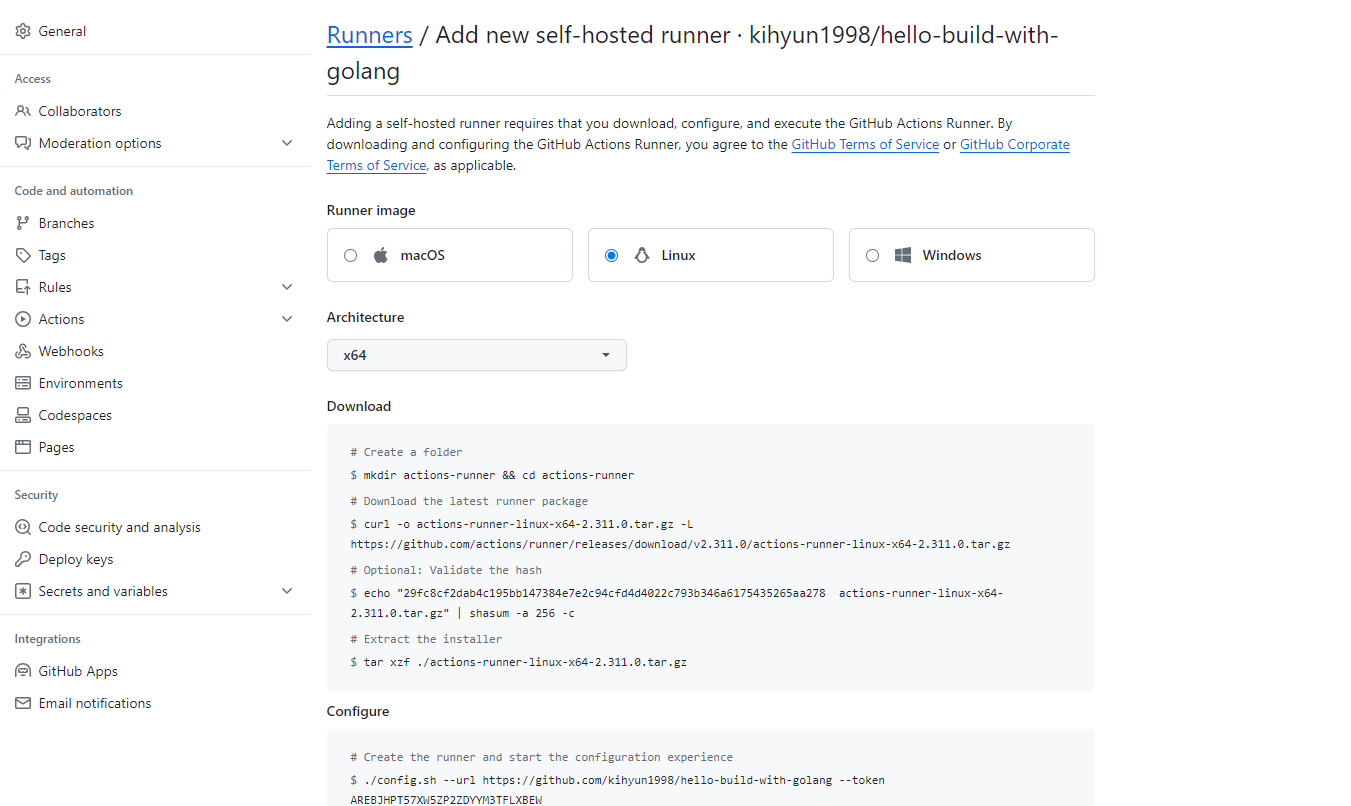Click the GitHub Apps hubot icon

pyautogui.click(x=23, y=671)
